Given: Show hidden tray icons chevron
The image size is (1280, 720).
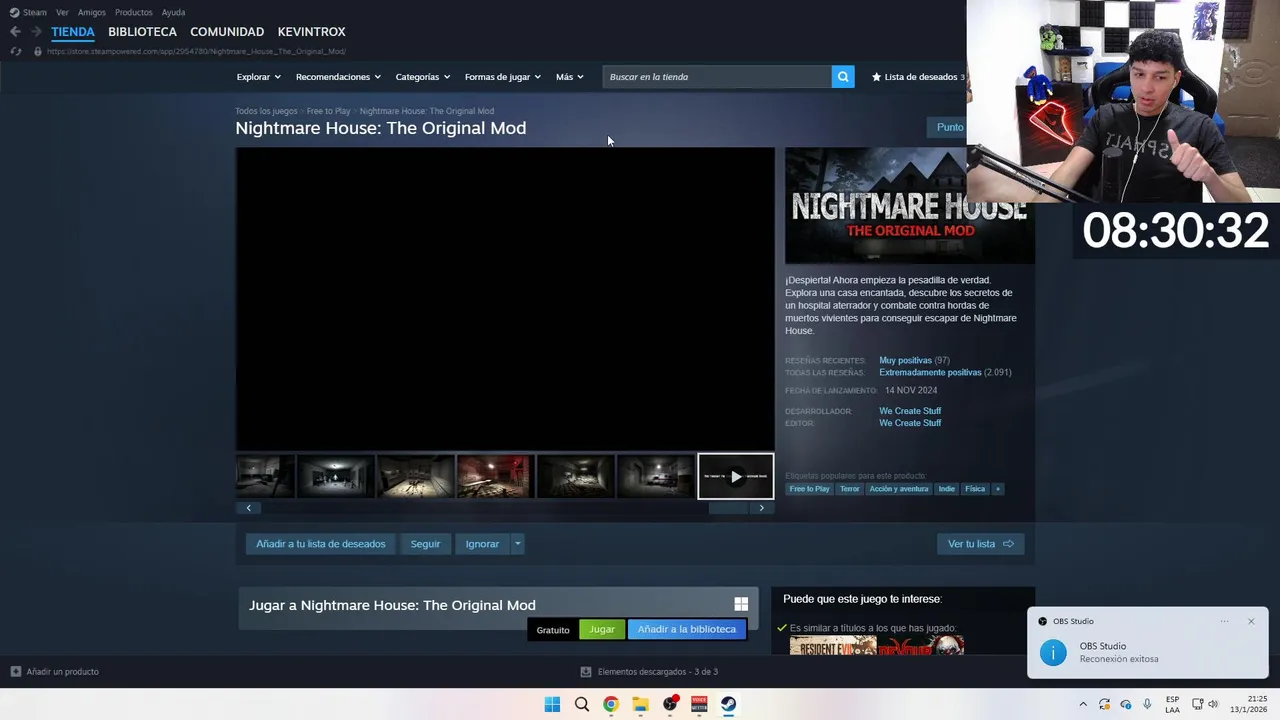Looking at the screenshot, I should click(x=1082, y=704).
